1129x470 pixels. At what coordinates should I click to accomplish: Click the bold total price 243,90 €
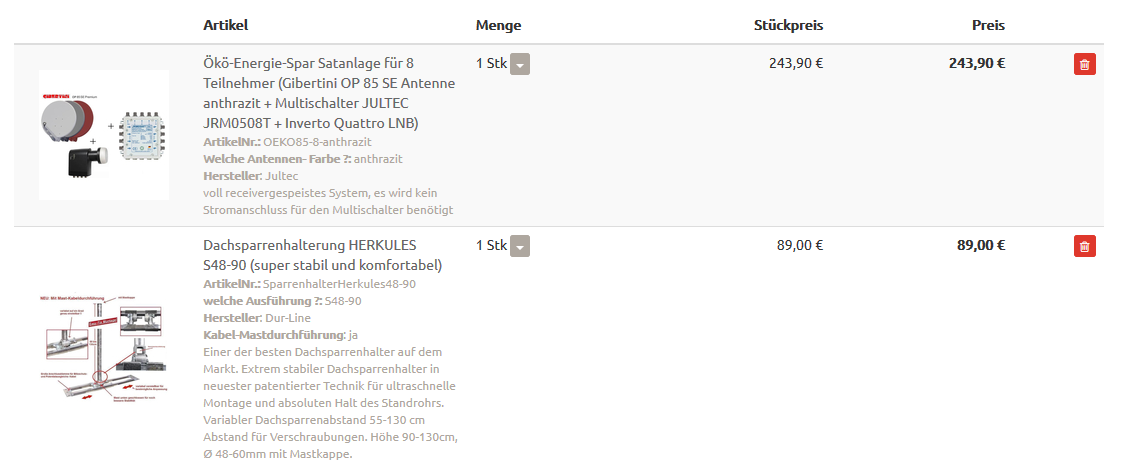[x=976, y=63]
